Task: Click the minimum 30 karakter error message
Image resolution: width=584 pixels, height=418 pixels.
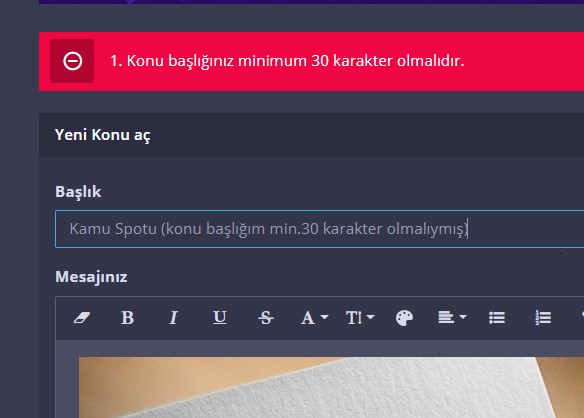Action: (287, 61)
